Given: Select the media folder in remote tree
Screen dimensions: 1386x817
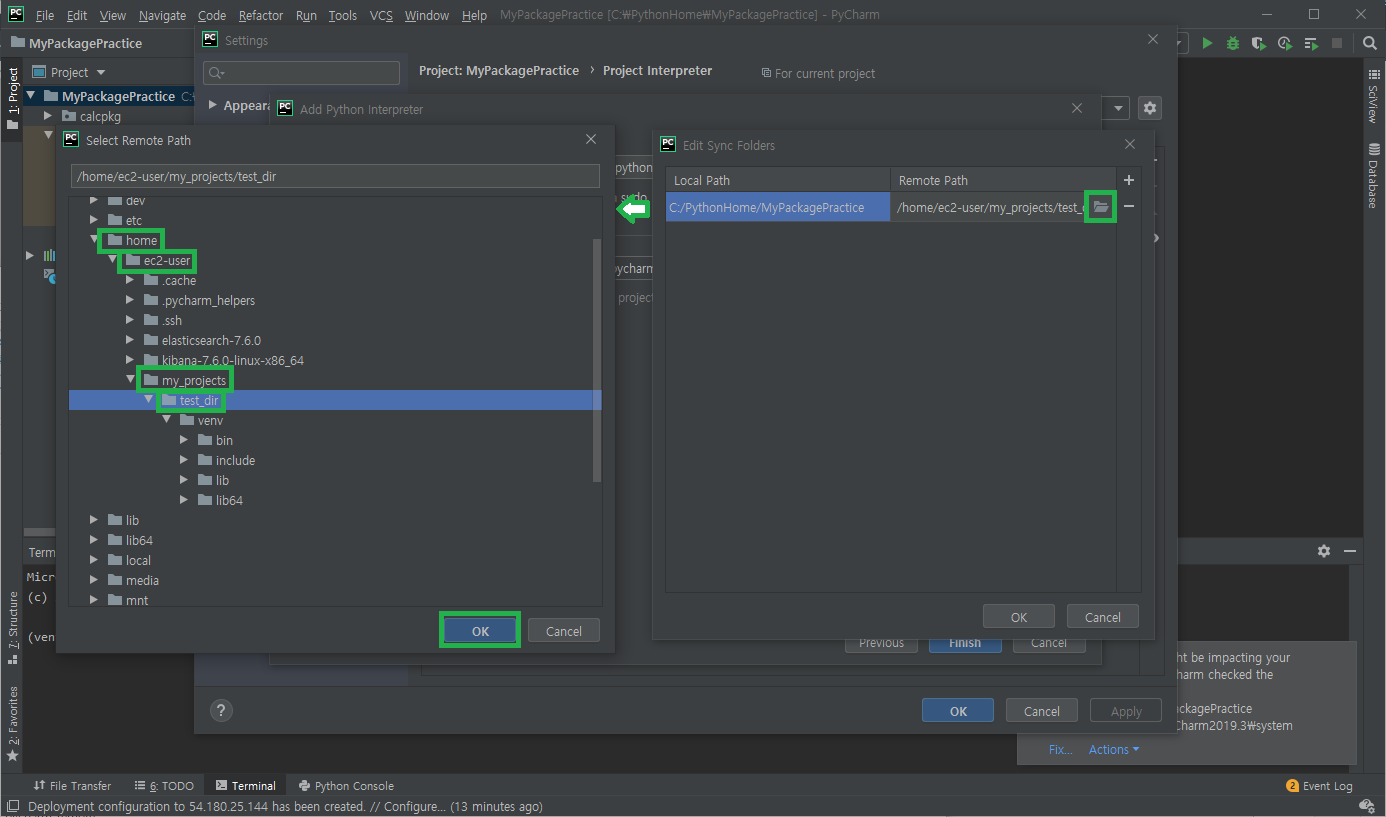Looking at the screenshot, I should pyautogui.click(x=142, y=580).
